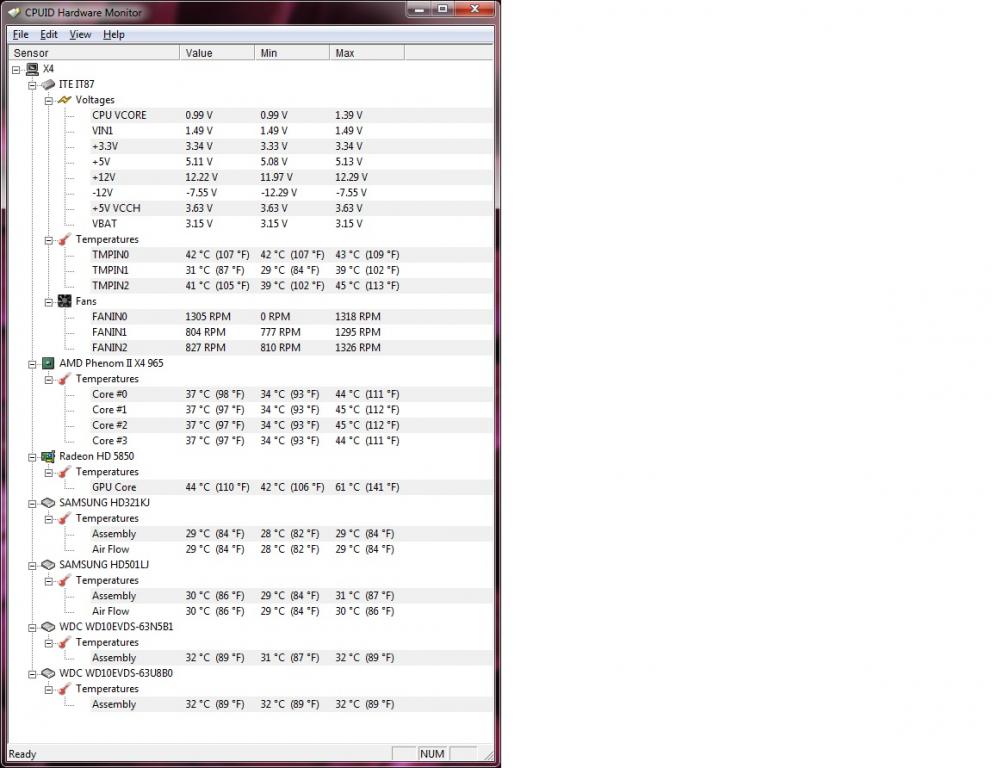Image resolution: width=992 pixels, height=768 pixels.
Task: Collapse the WDC WD10EVDS-63N5B1 node
Action: pos(32,628)
